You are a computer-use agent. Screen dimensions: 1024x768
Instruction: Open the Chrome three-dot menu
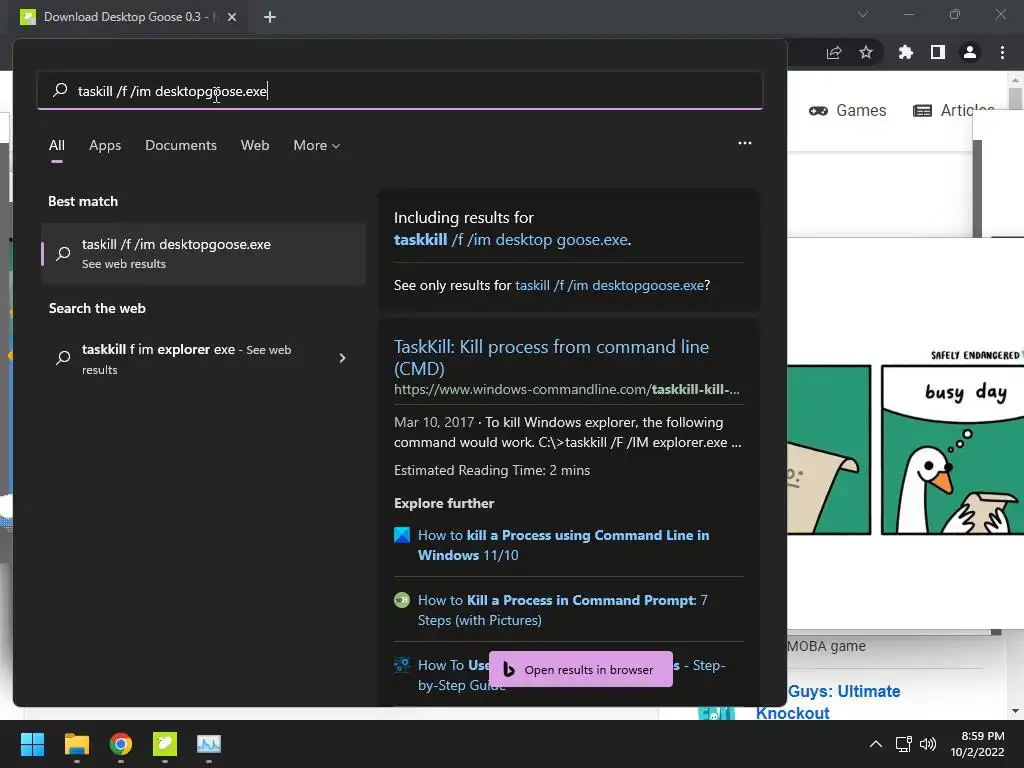coord(1002,52)
